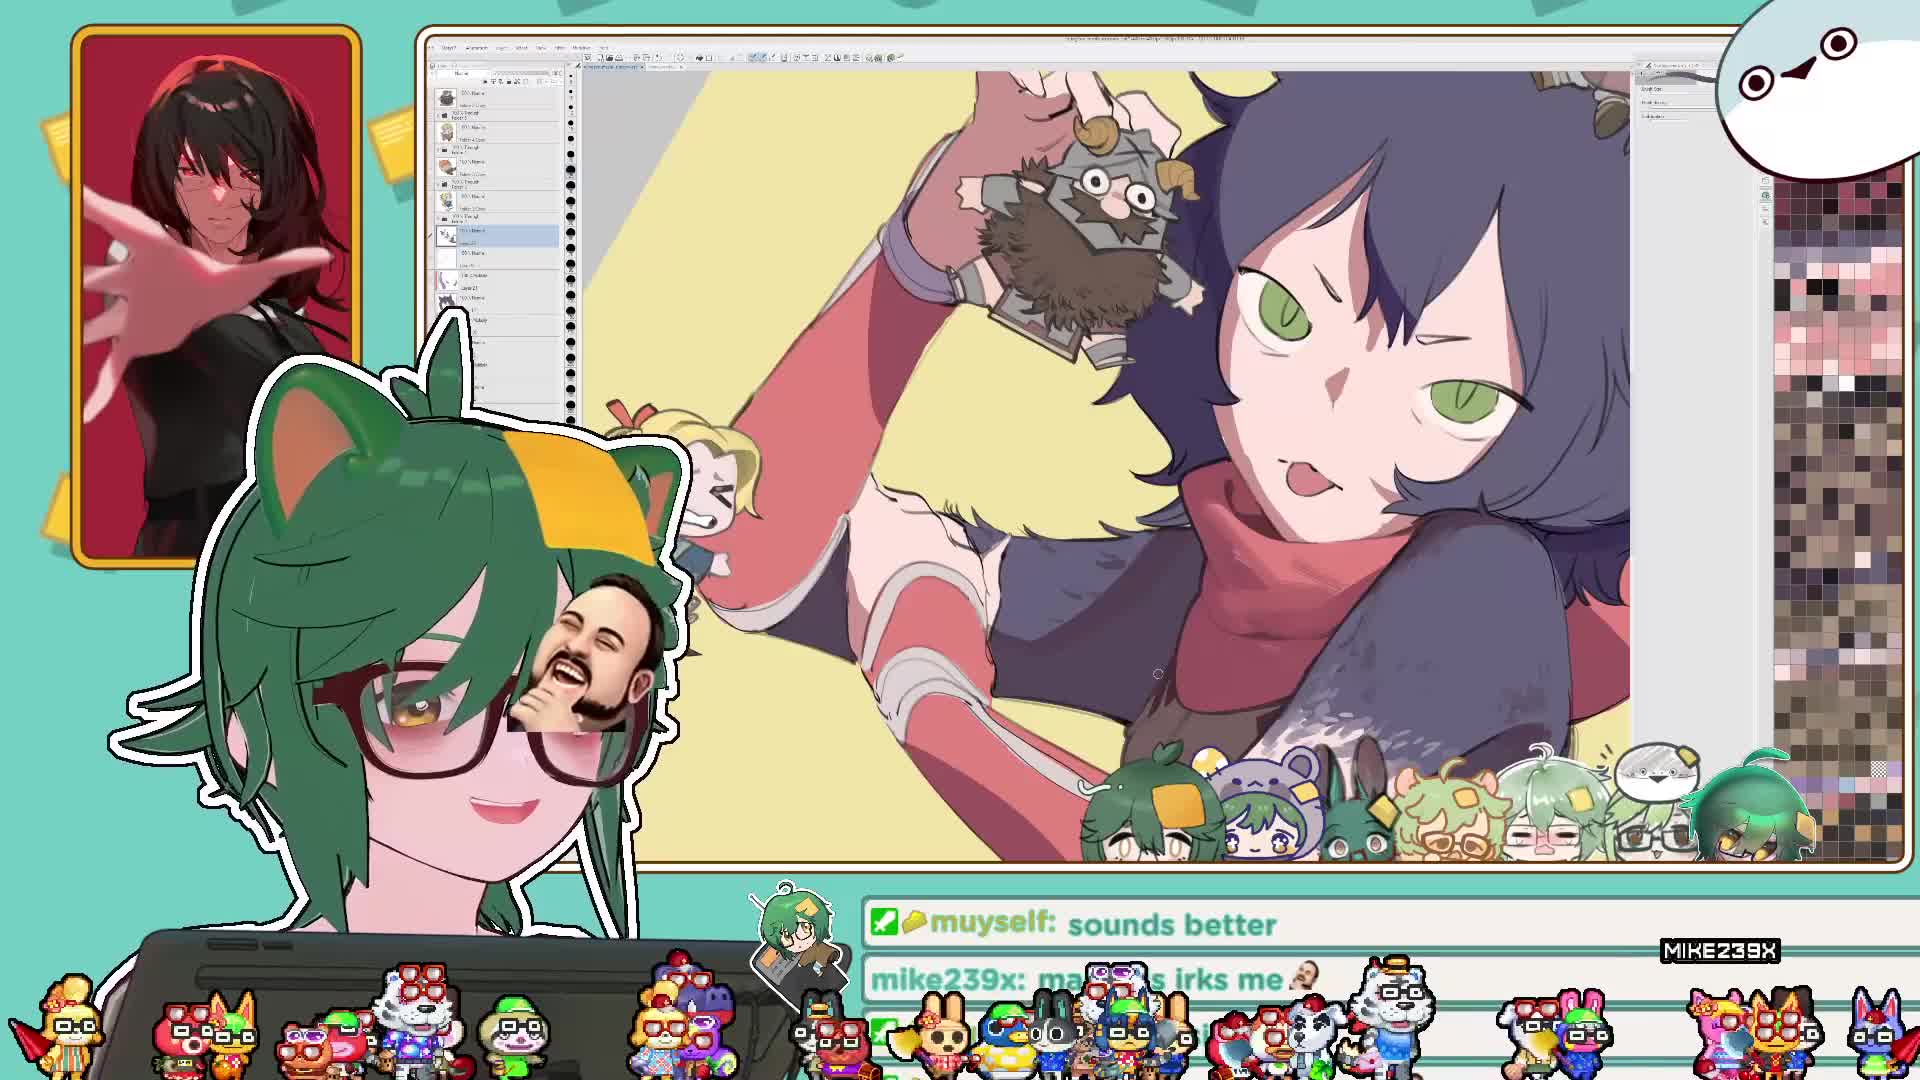Viewport: 1920px width, 1080px height.
Task: Select the layer with the grey dwarf thumbnail
Action: pyautogui.click(x=498, y=98)
